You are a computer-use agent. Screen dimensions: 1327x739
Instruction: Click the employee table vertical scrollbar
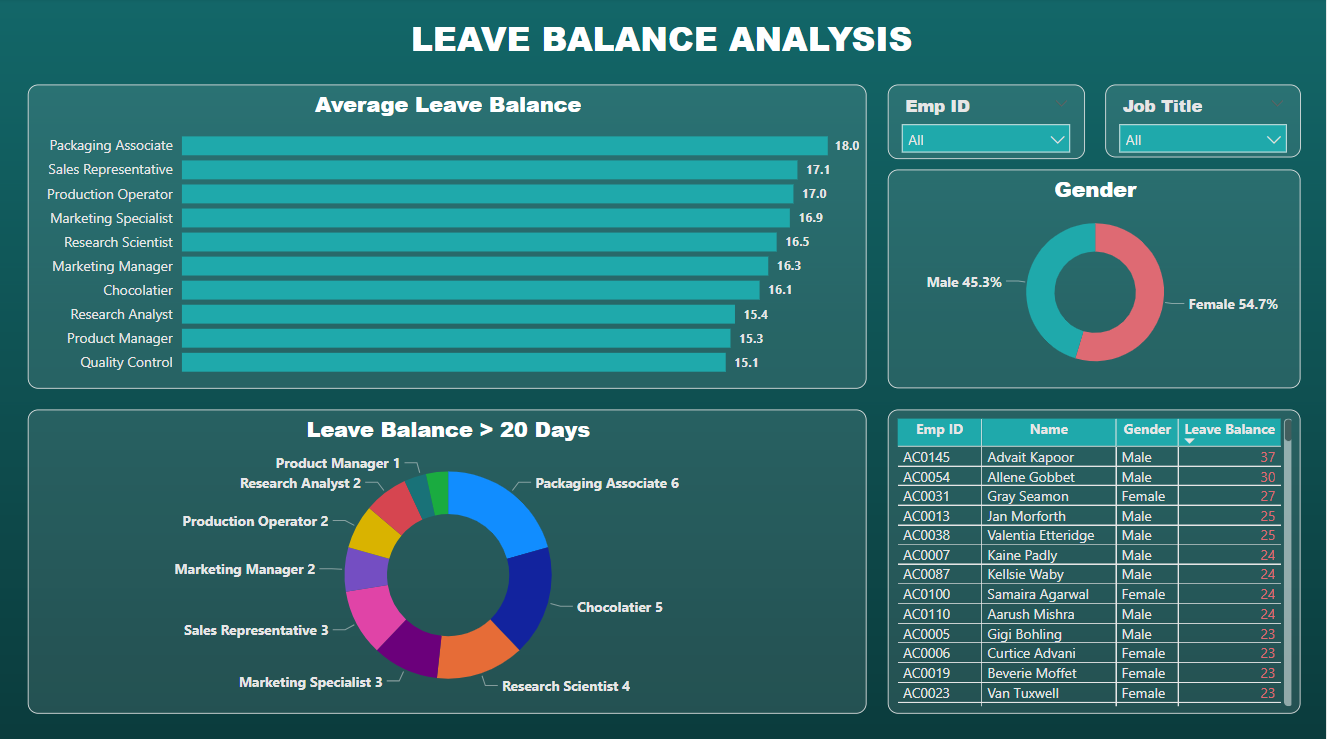[1288, 560]
